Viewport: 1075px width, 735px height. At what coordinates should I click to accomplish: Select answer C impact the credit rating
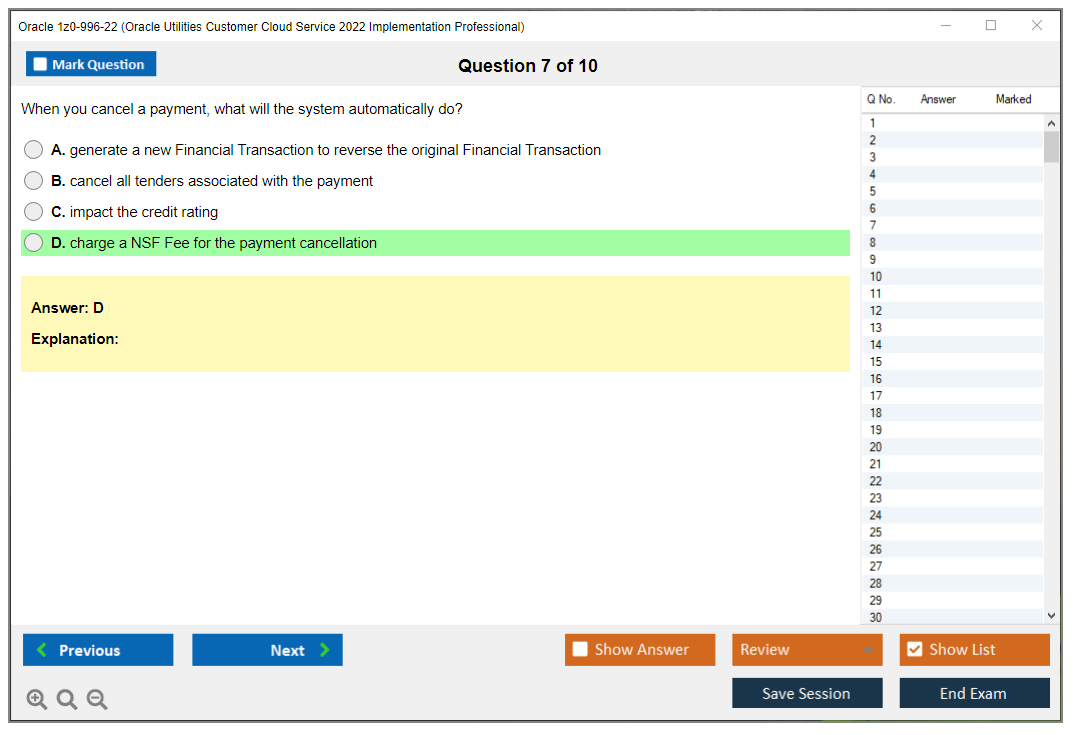33,211
